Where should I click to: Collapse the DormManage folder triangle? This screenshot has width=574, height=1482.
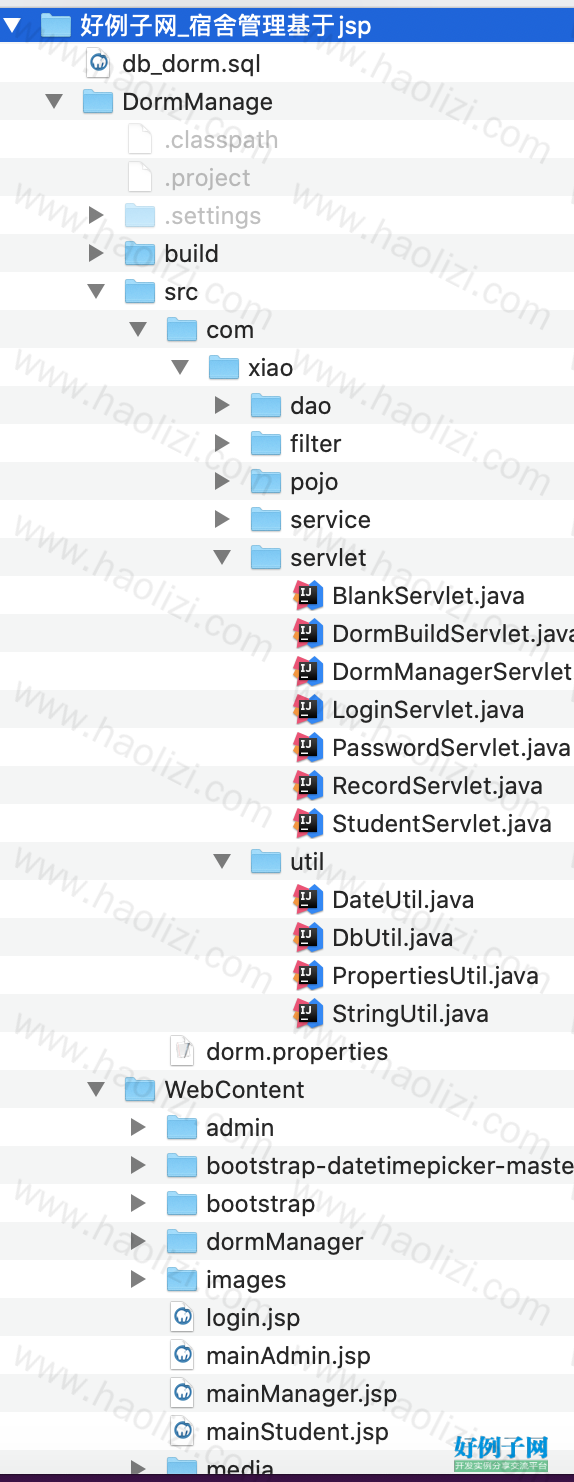coord(54,102)
